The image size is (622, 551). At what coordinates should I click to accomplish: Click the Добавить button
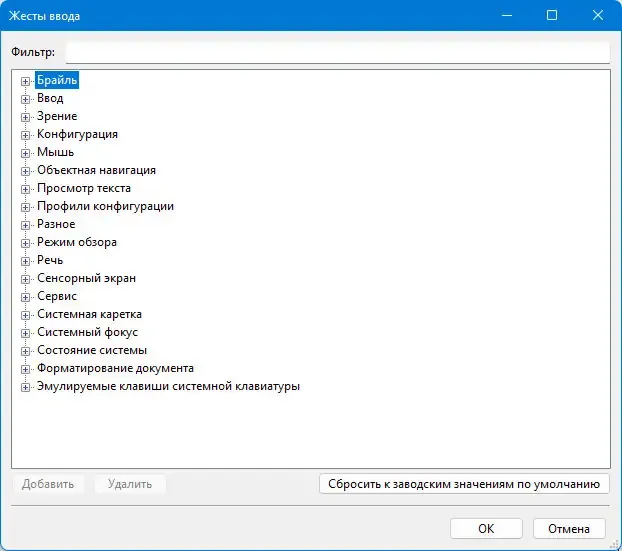pos(48,484)
